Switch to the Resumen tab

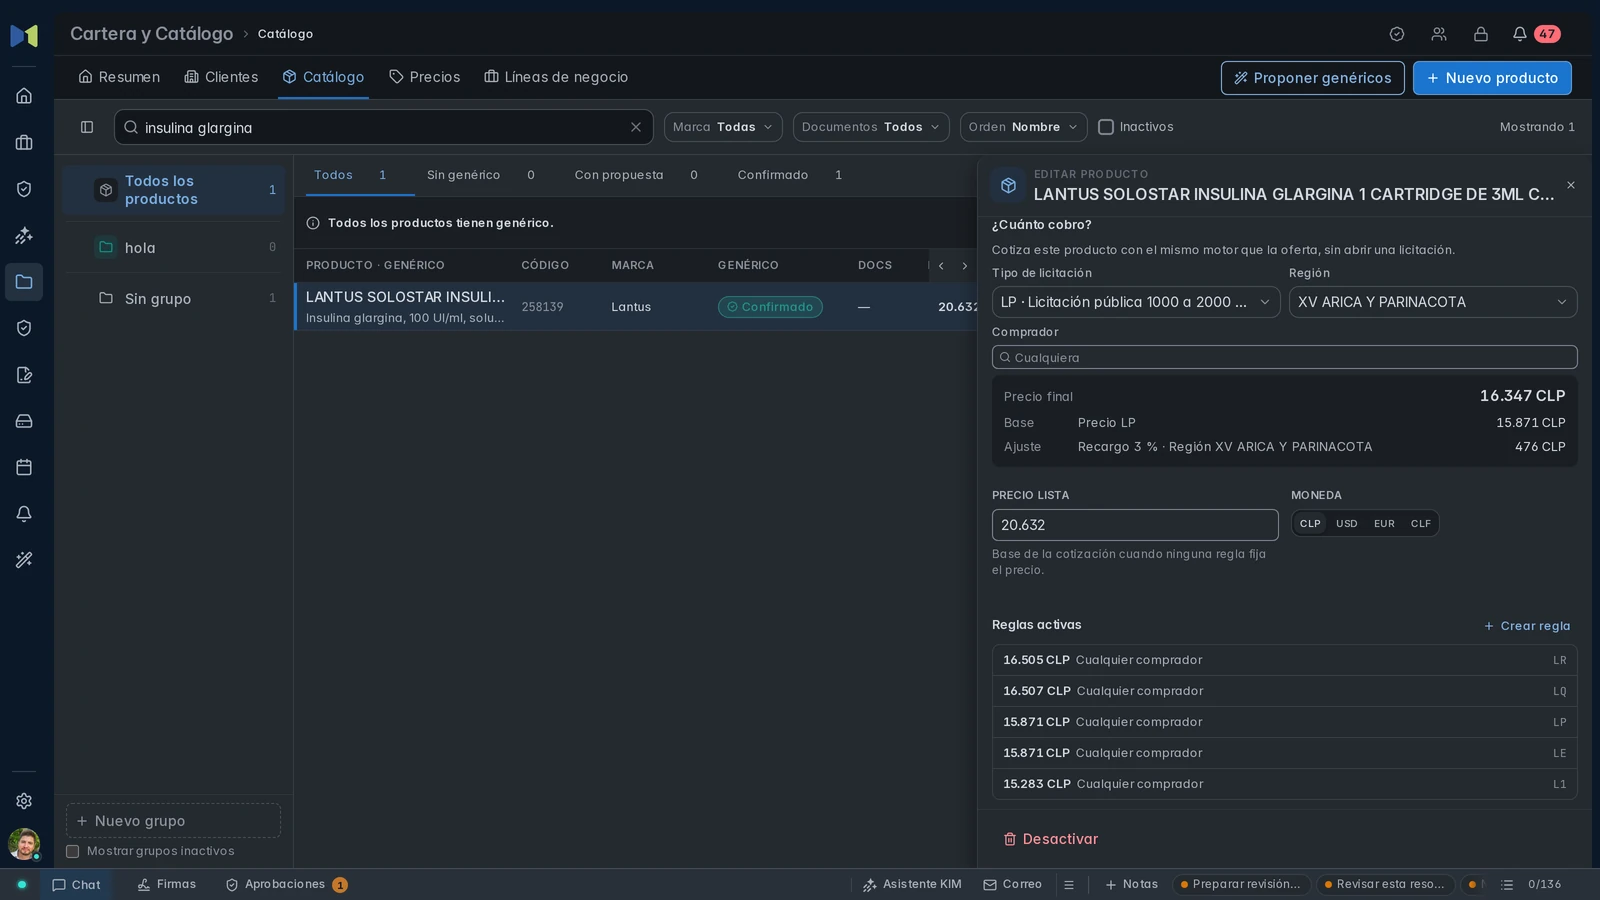[119, 77]
